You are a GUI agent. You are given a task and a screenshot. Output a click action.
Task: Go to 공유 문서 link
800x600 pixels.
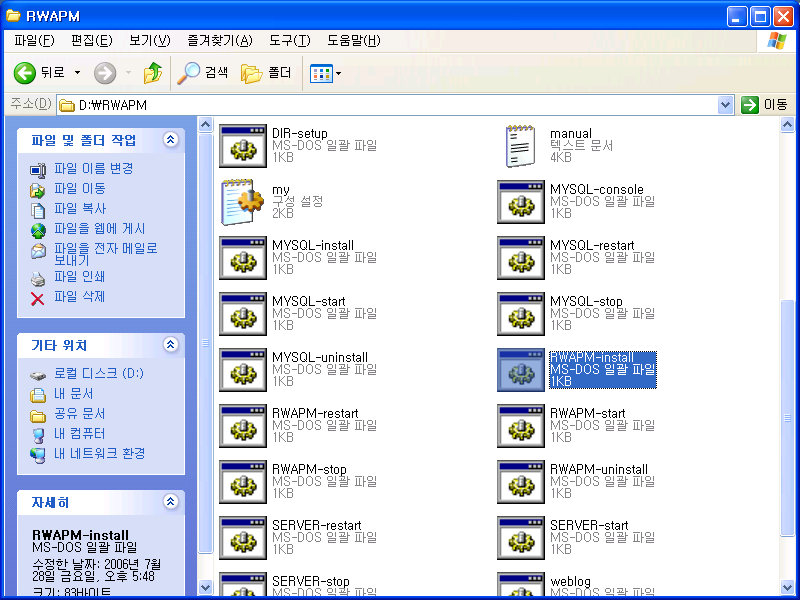click(x=80, y=413)
